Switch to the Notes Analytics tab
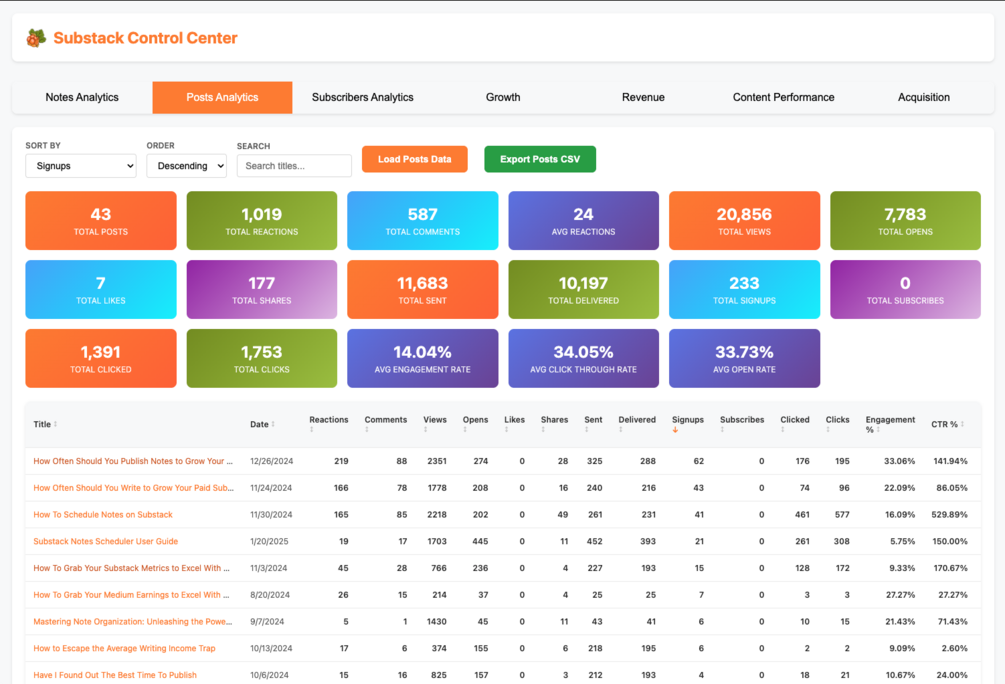The height and width of the screenshot is (684, 1005). pos(82,97)
